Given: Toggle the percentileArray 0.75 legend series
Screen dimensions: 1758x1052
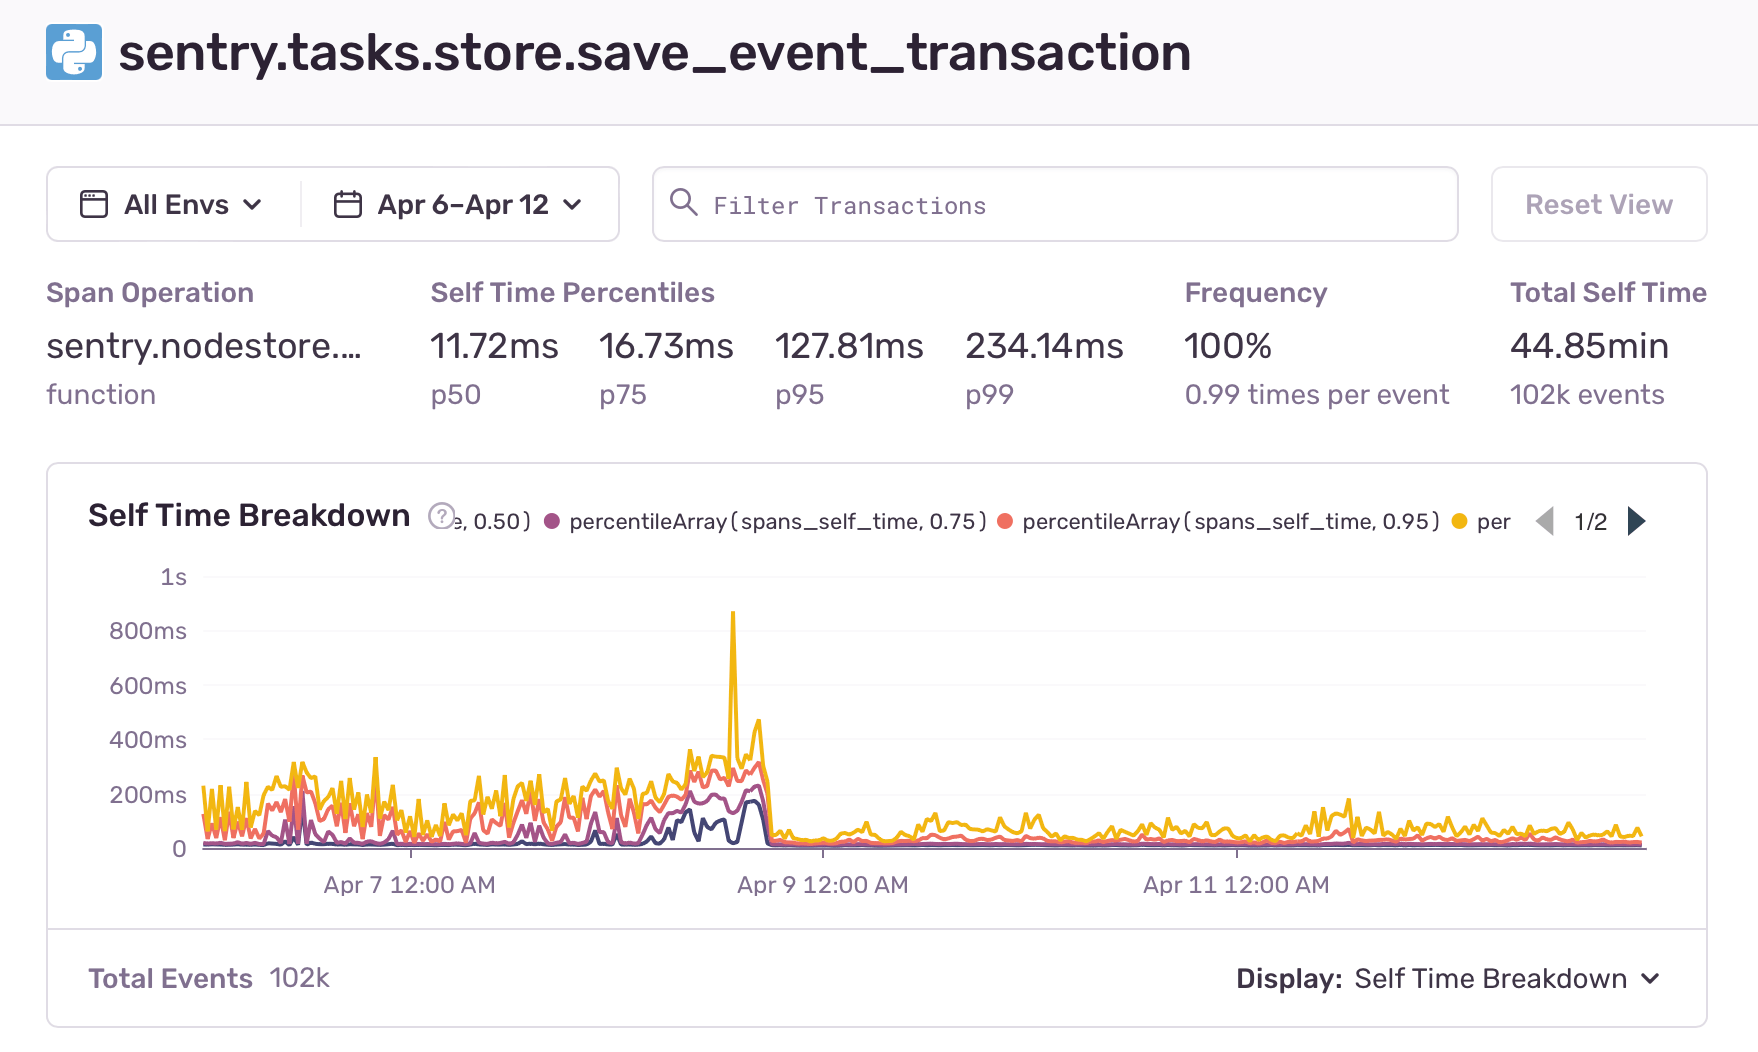Looking at the screenshot, I should pos(766,521).
